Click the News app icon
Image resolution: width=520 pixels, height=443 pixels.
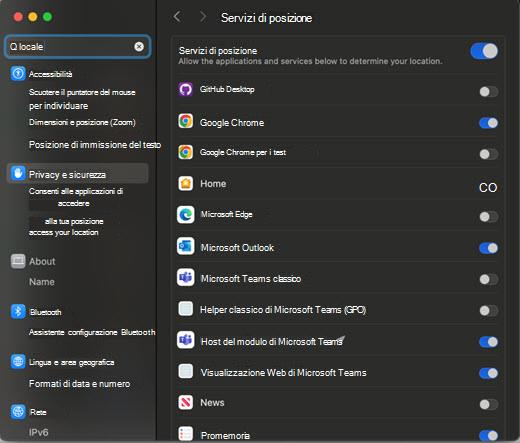click(x=186, y=402)
